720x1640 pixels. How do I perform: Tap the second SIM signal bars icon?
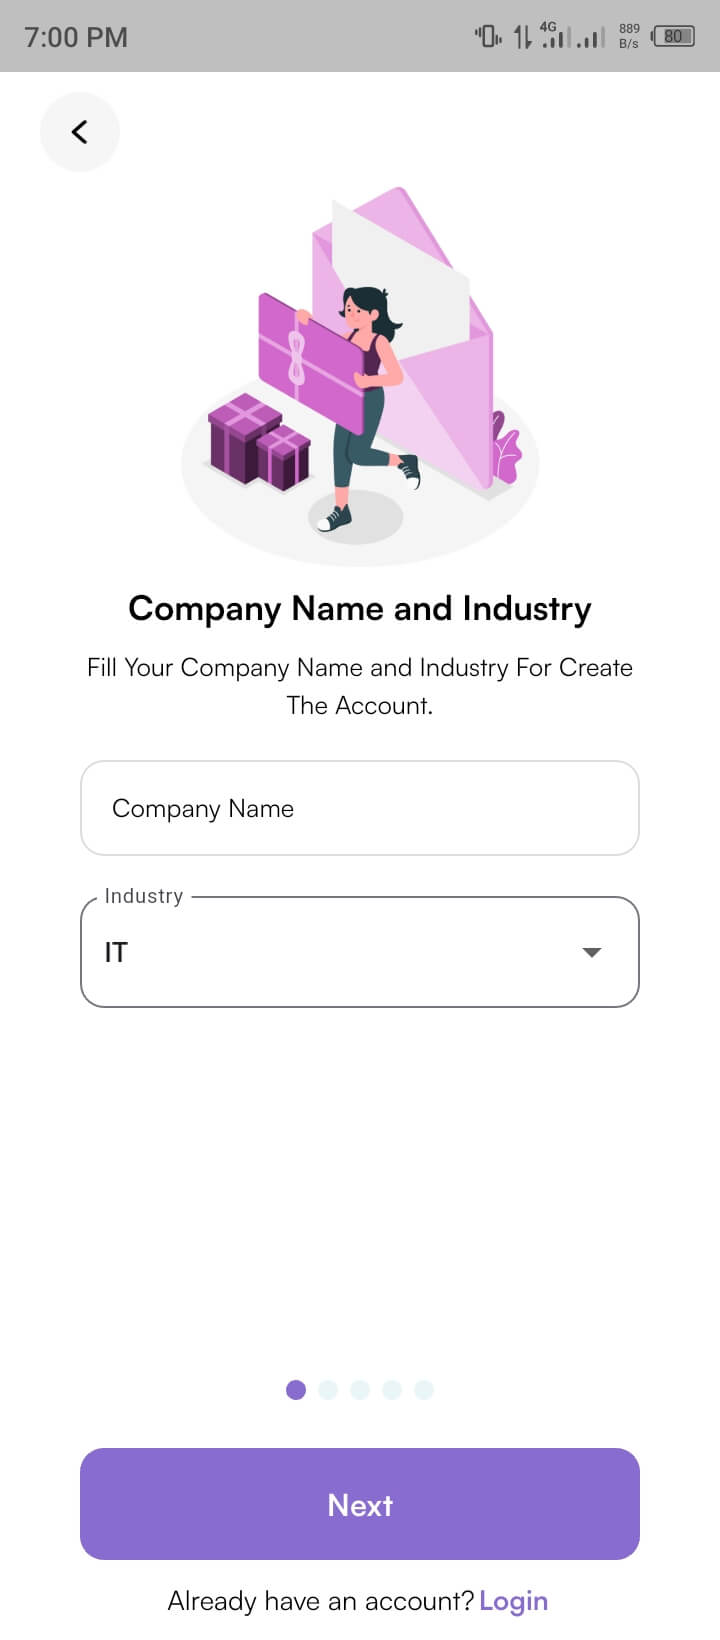coord(592,36)
